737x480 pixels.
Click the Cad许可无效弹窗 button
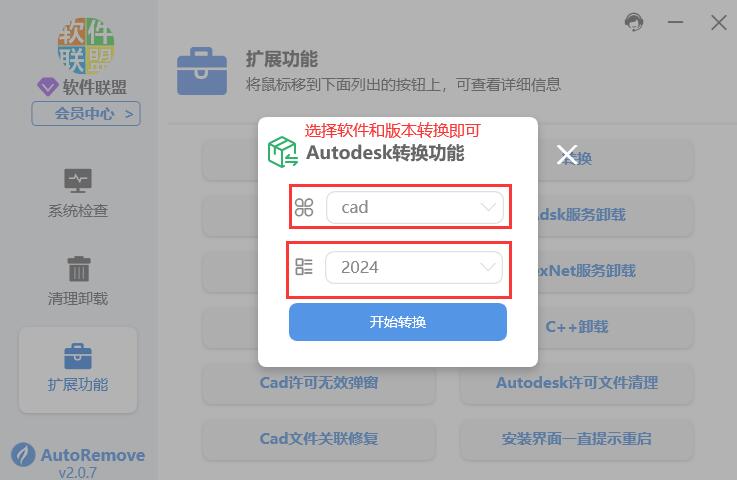[319, 383]
